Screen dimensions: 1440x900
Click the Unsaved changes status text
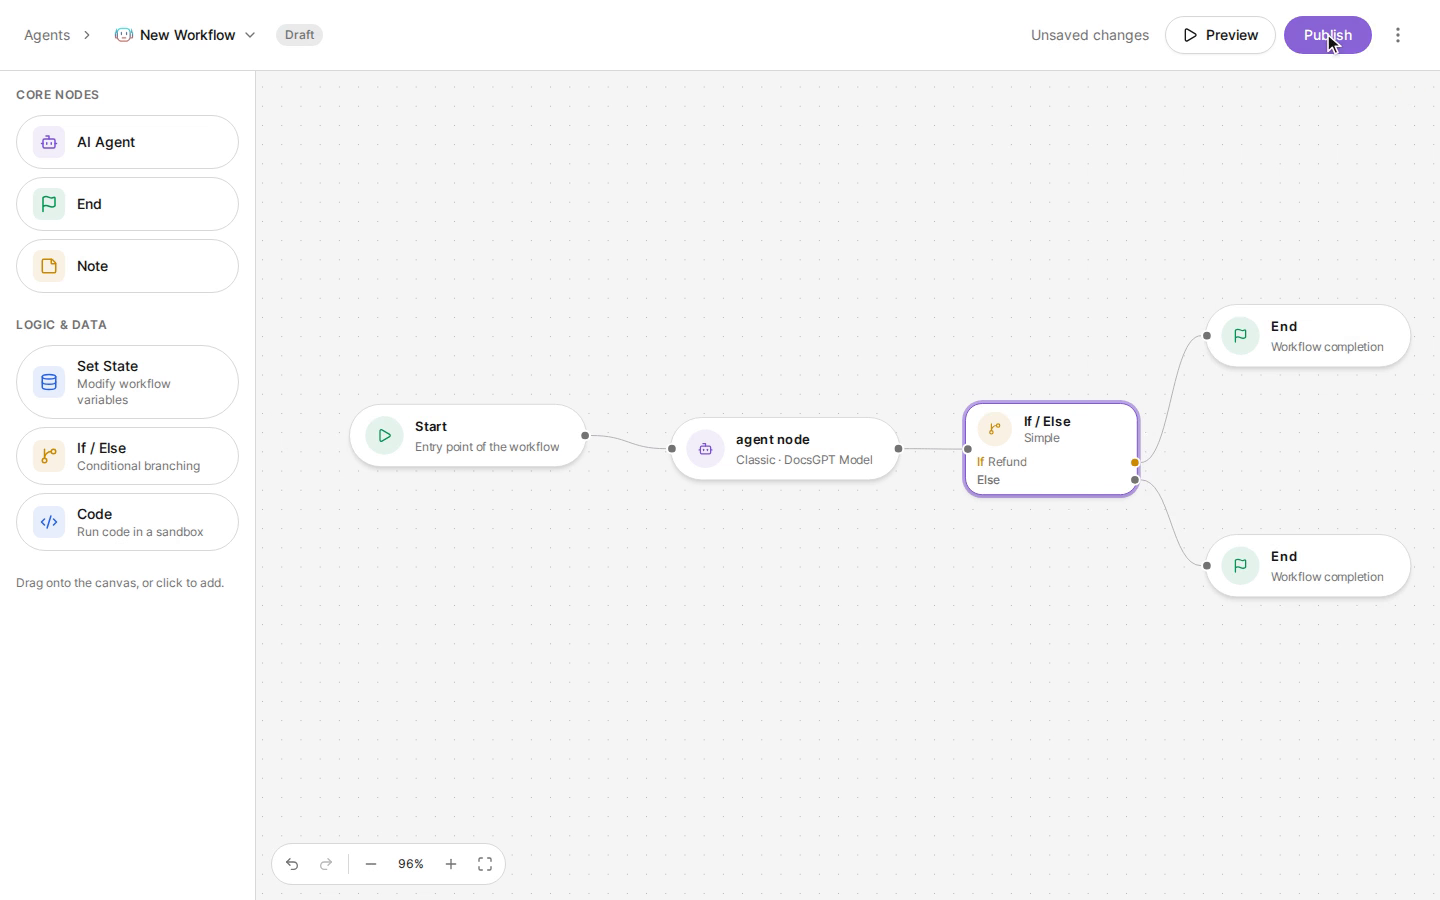(1090, 35)
